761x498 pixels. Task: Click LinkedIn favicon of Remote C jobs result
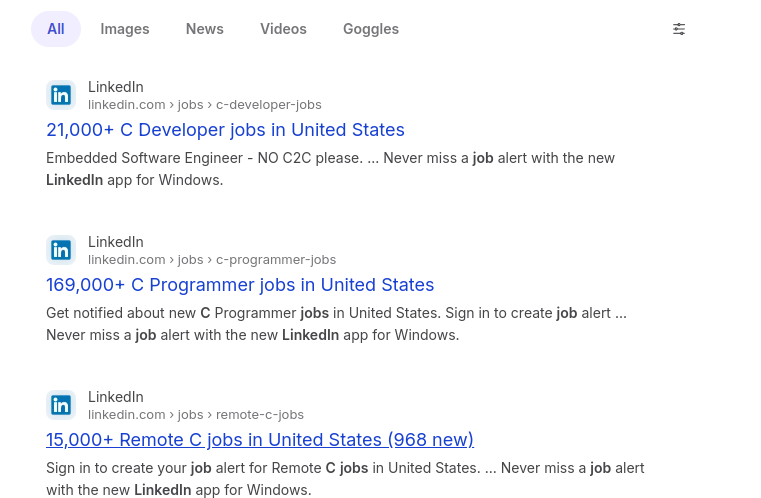[61, 405]
